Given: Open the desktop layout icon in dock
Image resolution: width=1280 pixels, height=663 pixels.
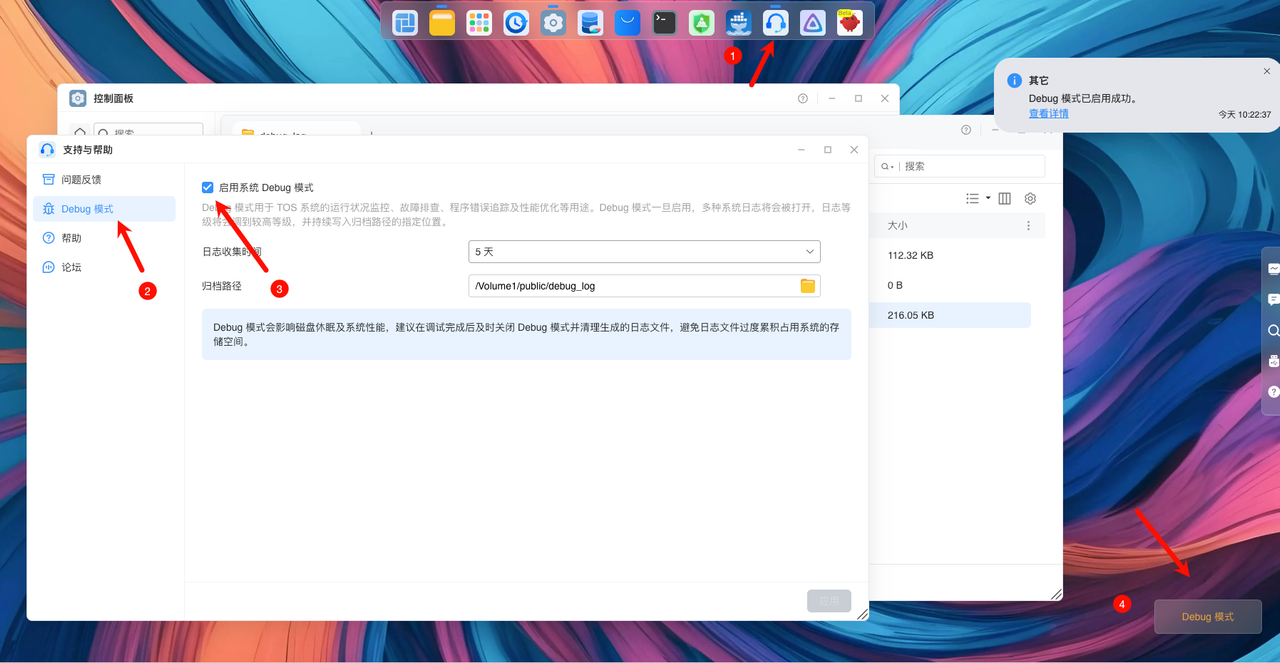Looking at the screenshot, I should (x=405, y=22).
